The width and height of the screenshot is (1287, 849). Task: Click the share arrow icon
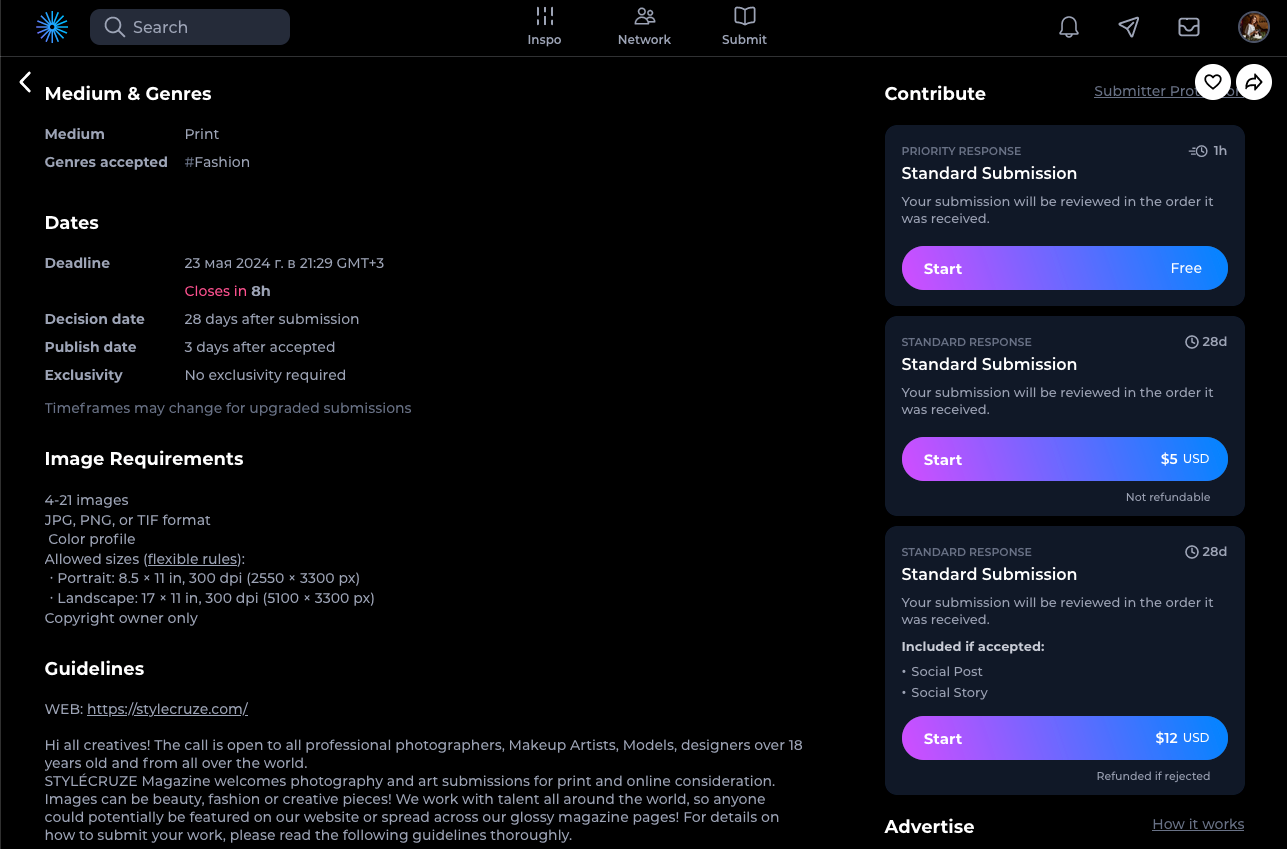coord(1254,82)
